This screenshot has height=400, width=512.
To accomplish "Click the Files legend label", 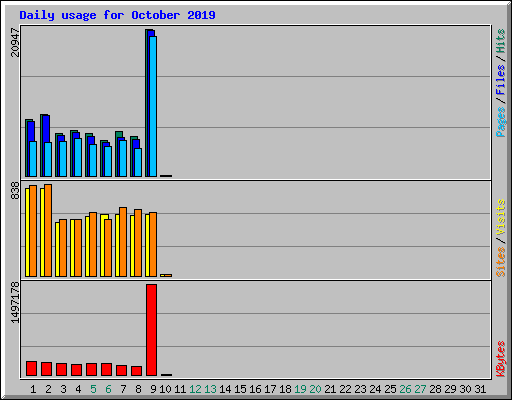I will pyautogui.click(x=500, y=80).
